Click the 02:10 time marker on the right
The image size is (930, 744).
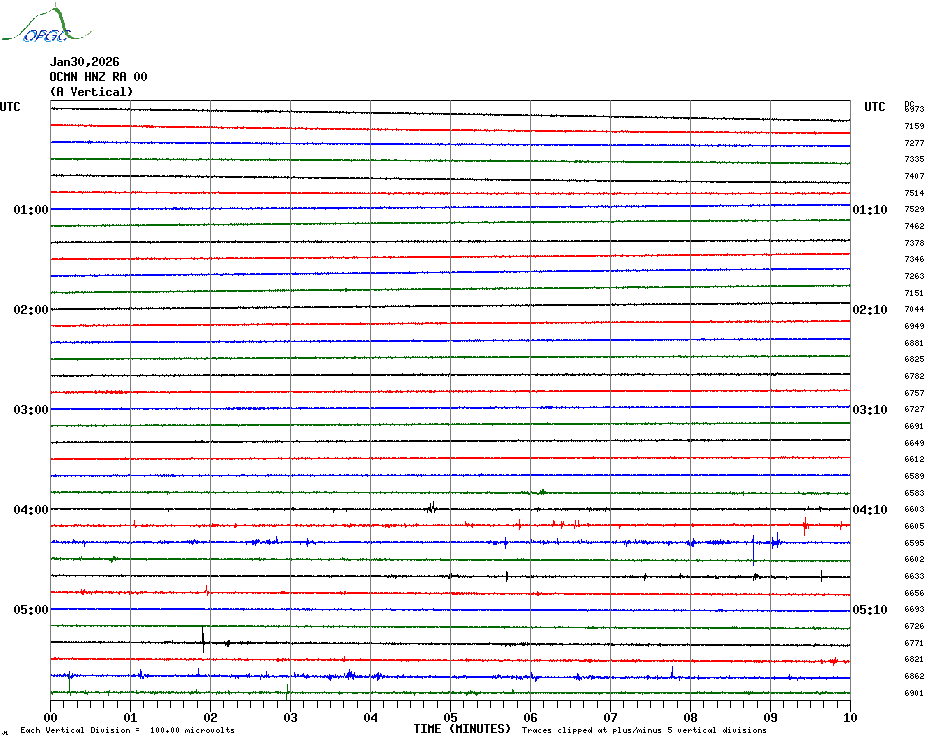(869, 310)
